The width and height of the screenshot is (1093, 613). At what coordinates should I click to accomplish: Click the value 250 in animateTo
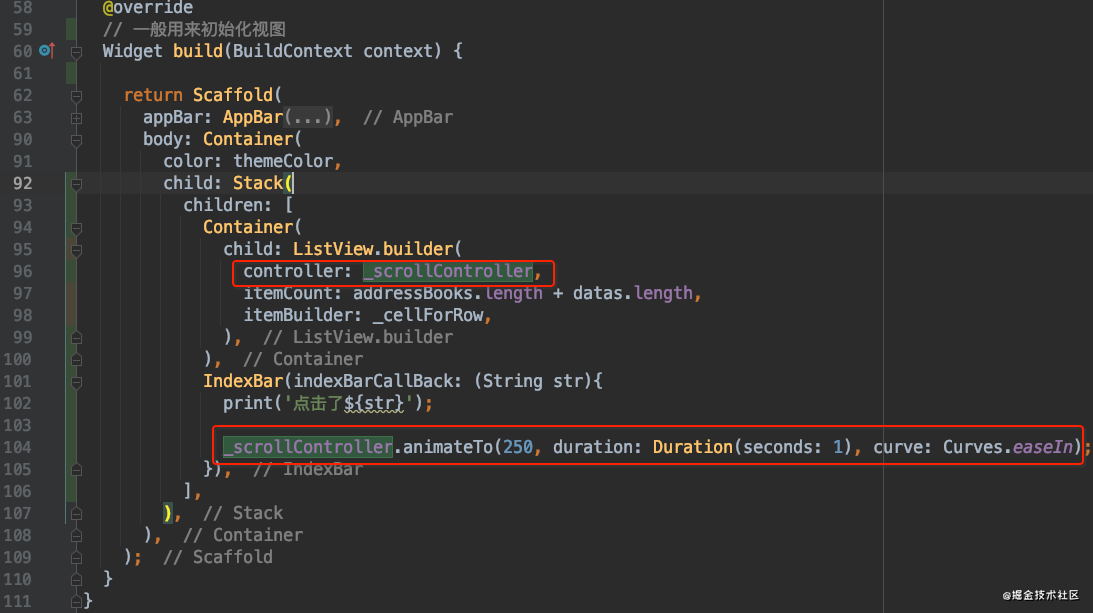coord(518,447)
